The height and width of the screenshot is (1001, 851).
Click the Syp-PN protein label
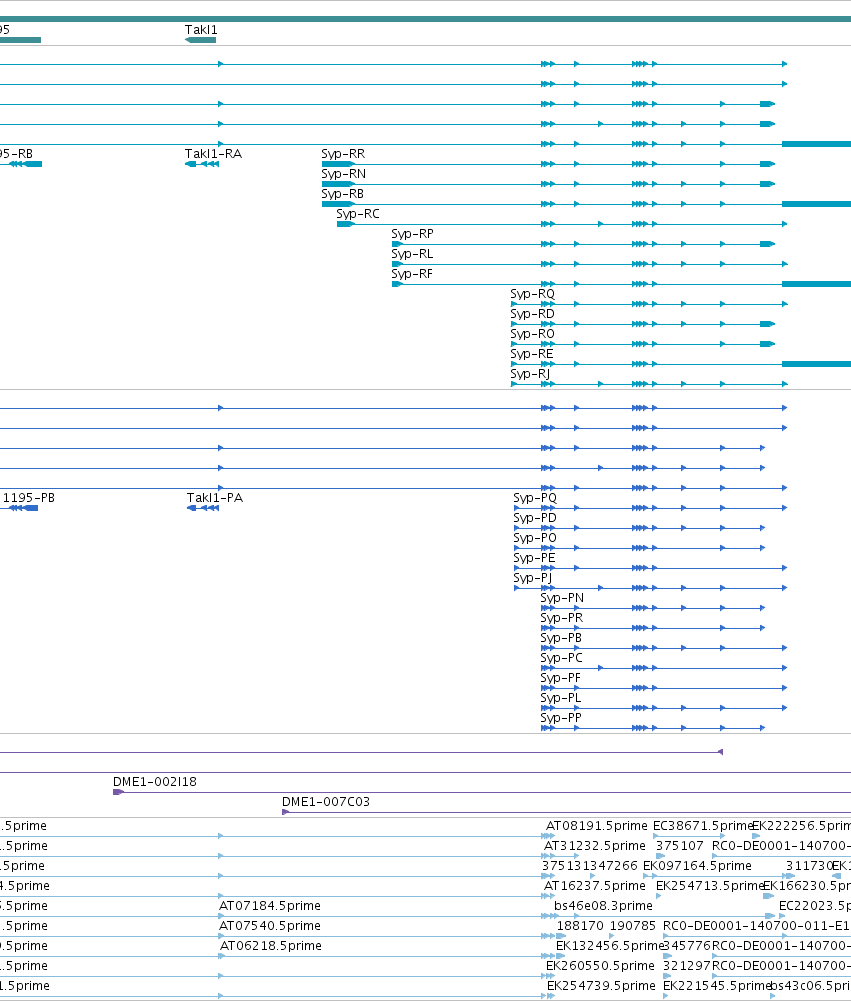point(562,598)
